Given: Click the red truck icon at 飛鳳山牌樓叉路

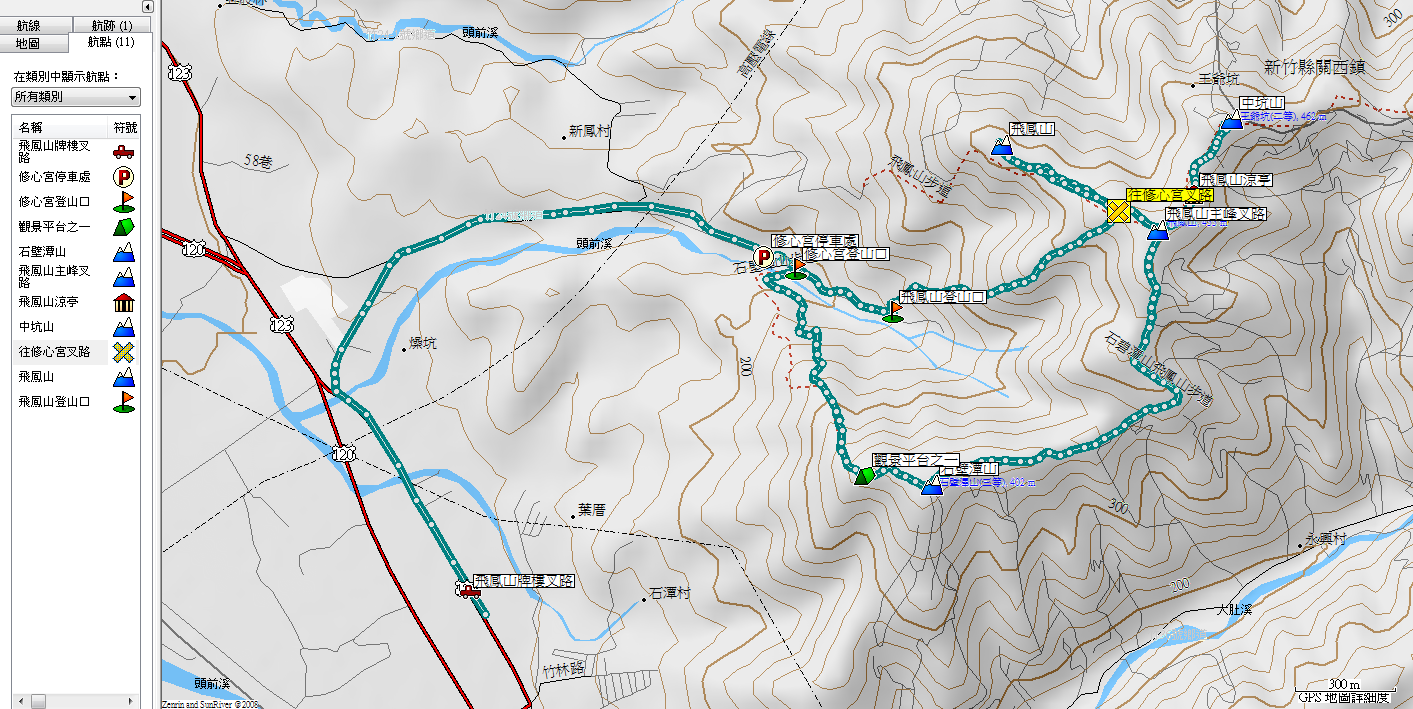Looking at the screenshot, I should (467, 589).
